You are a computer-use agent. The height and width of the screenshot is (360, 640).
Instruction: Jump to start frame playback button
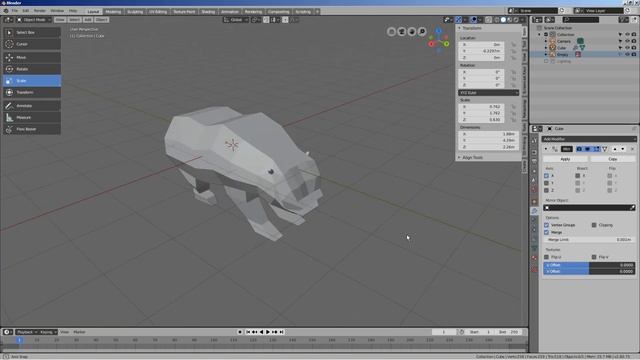click(248, 332)
